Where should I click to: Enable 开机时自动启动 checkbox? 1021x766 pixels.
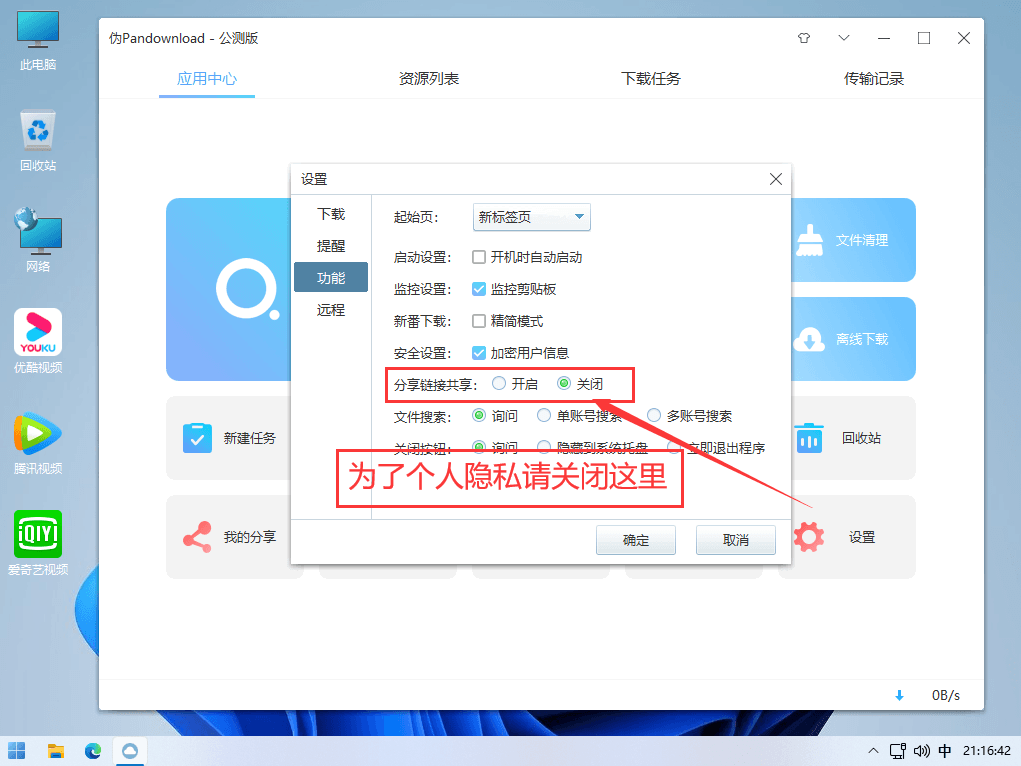(x=479, y=257)
